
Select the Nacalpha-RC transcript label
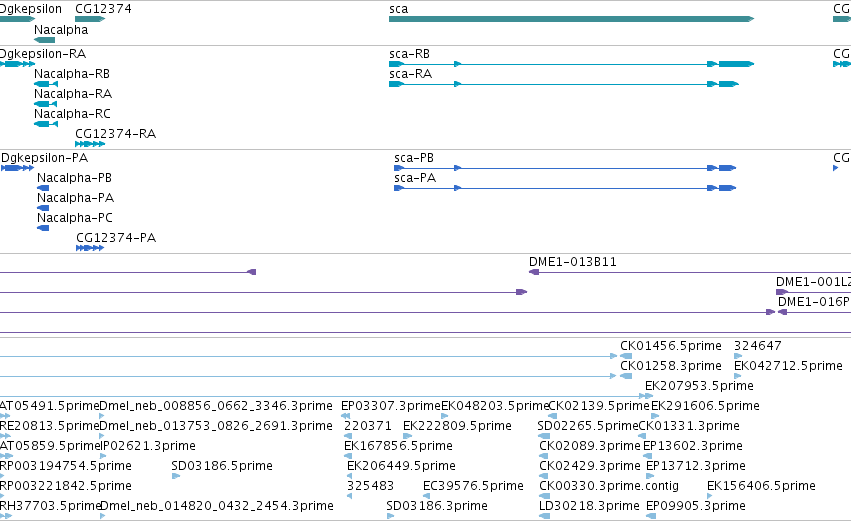72,114
